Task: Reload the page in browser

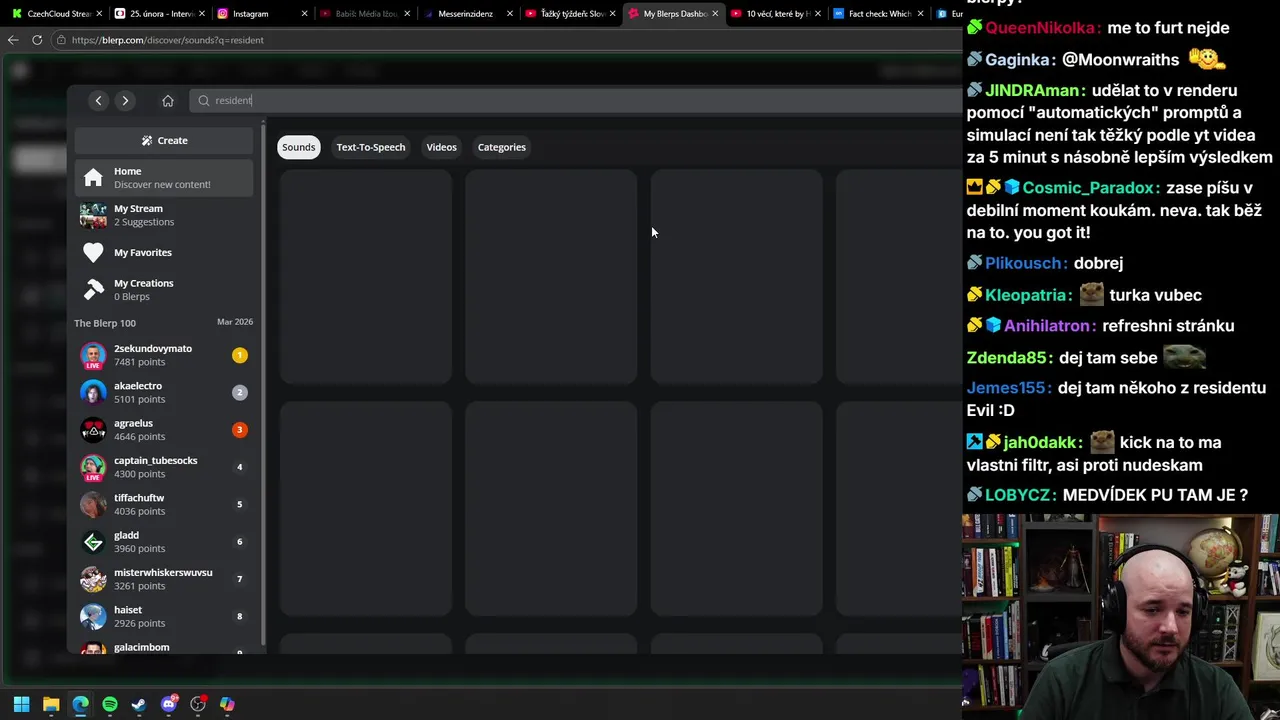Action: 37,40
